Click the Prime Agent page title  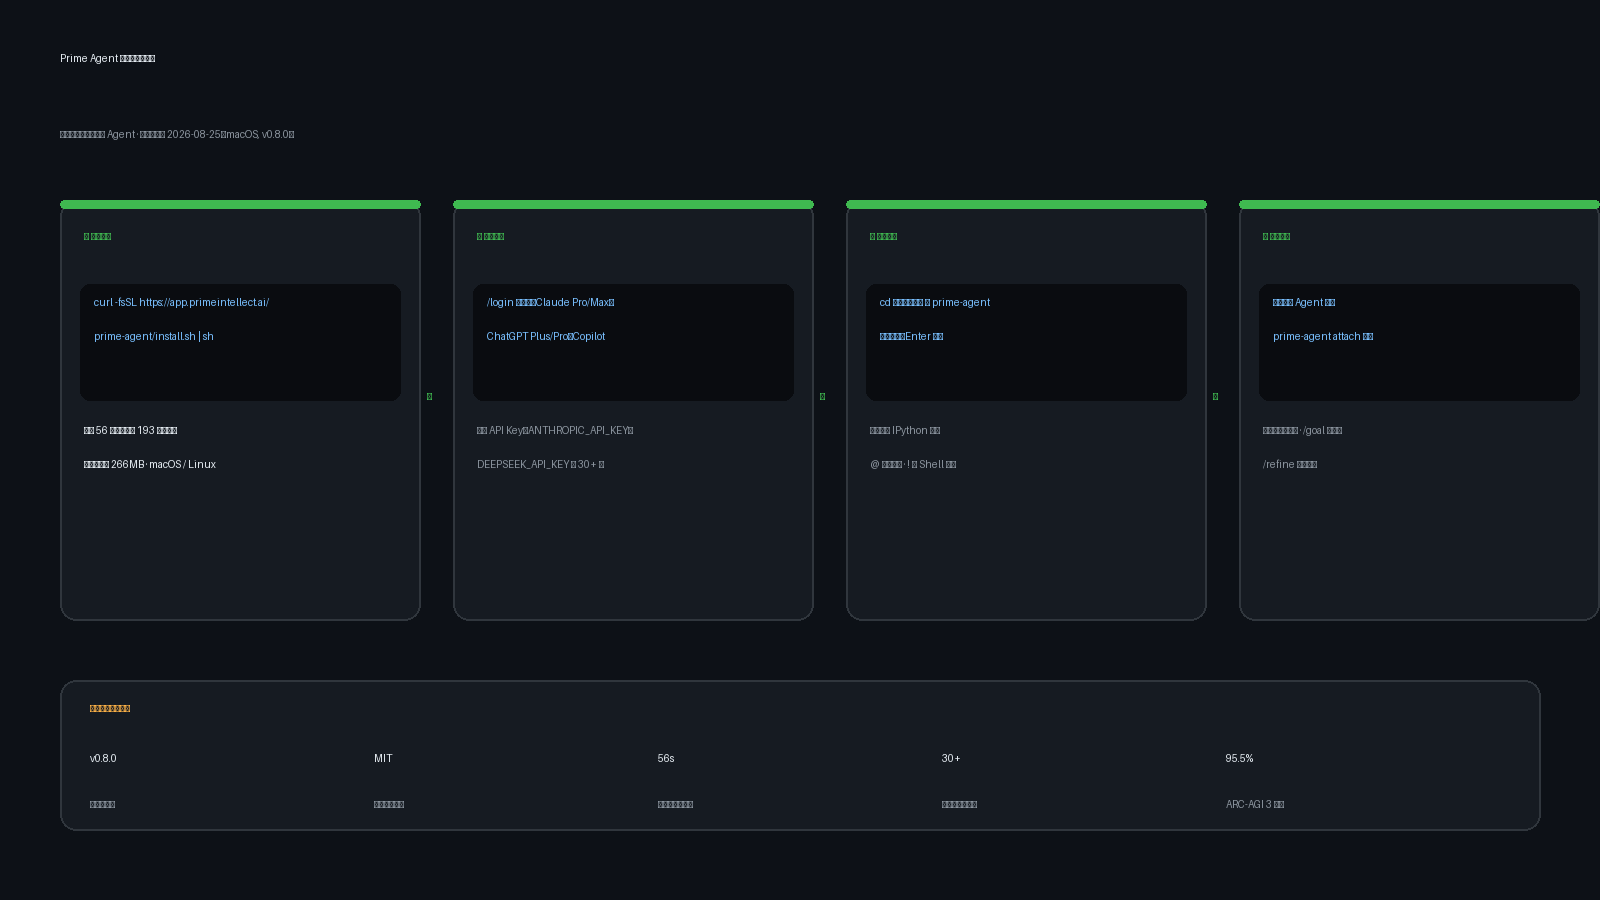tap(107, 58)
